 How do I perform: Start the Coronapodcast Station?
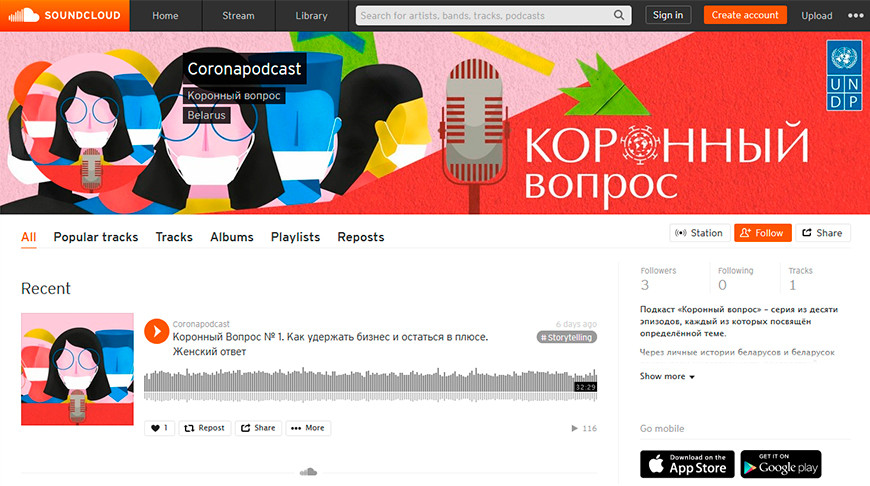pyautogui.click(x=699, y=233)
